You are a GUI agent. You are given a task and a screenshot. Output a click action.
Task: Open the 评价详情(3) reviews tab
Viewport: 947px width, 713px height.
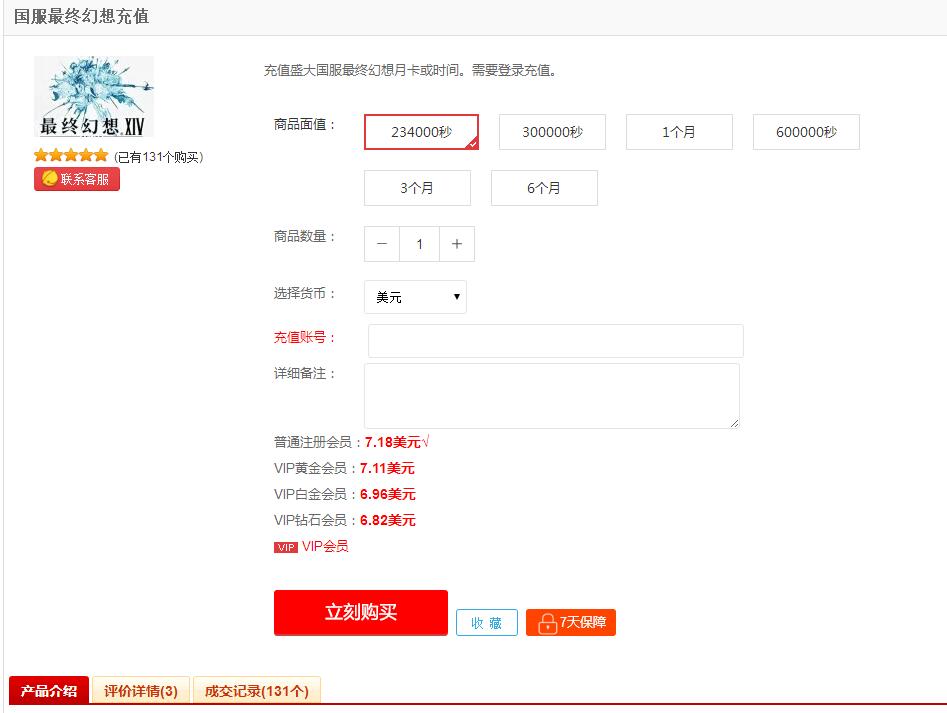[141, 690]
